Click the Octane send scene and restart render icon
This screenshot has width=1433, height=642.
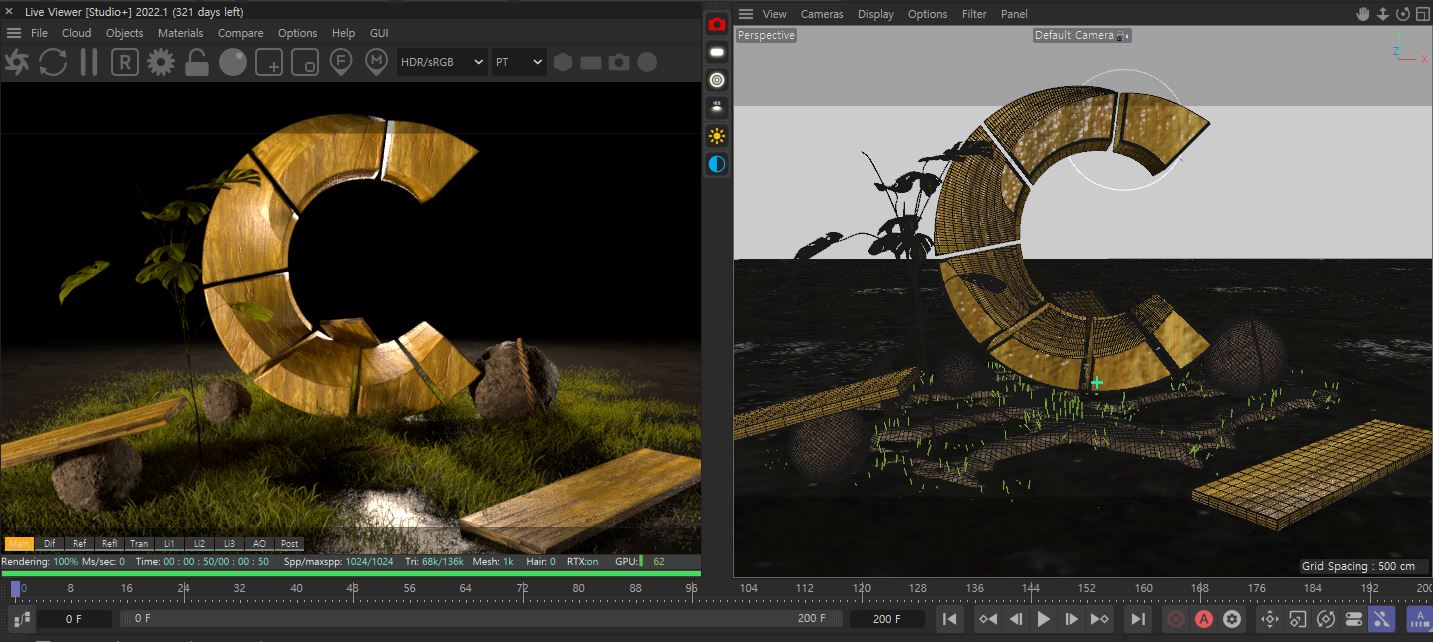coord(17,62)
